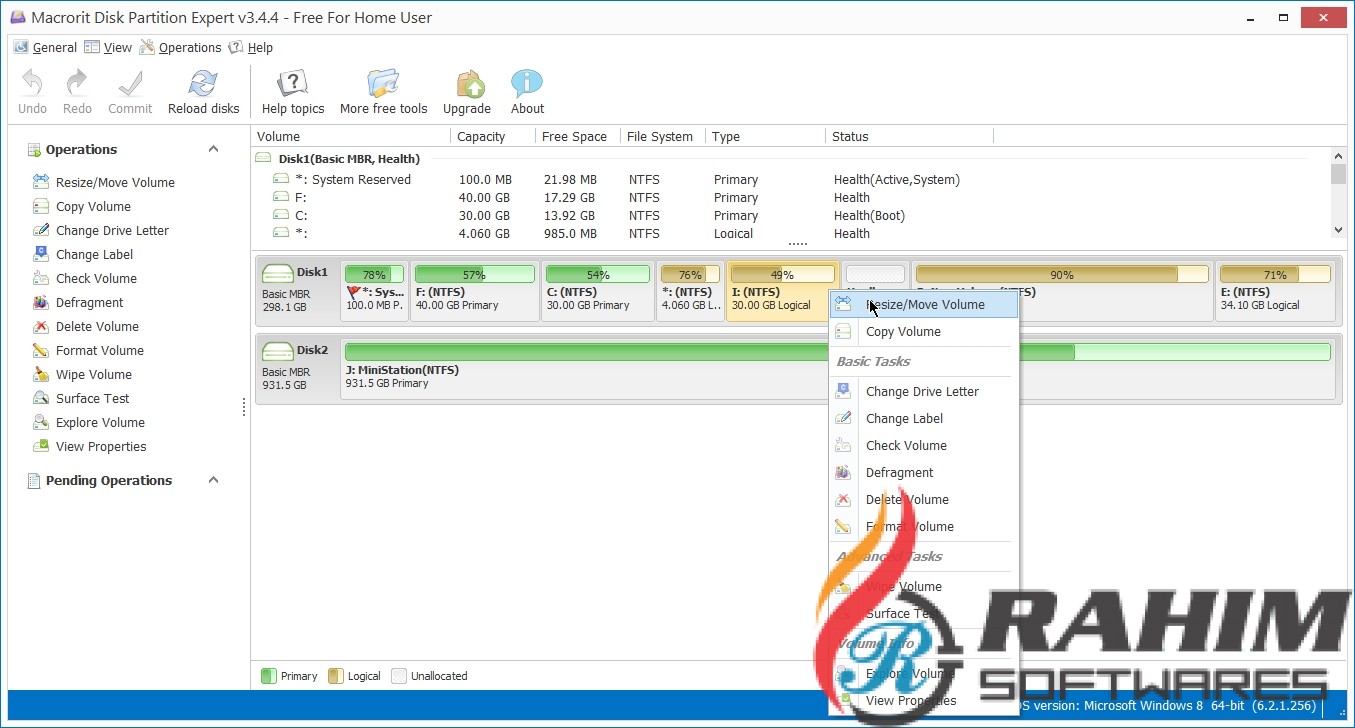This screenshot has width=1355, height=728.
Task: Select the C: (NTFS) 30.00 GB partition block
Action: [597, 291]
